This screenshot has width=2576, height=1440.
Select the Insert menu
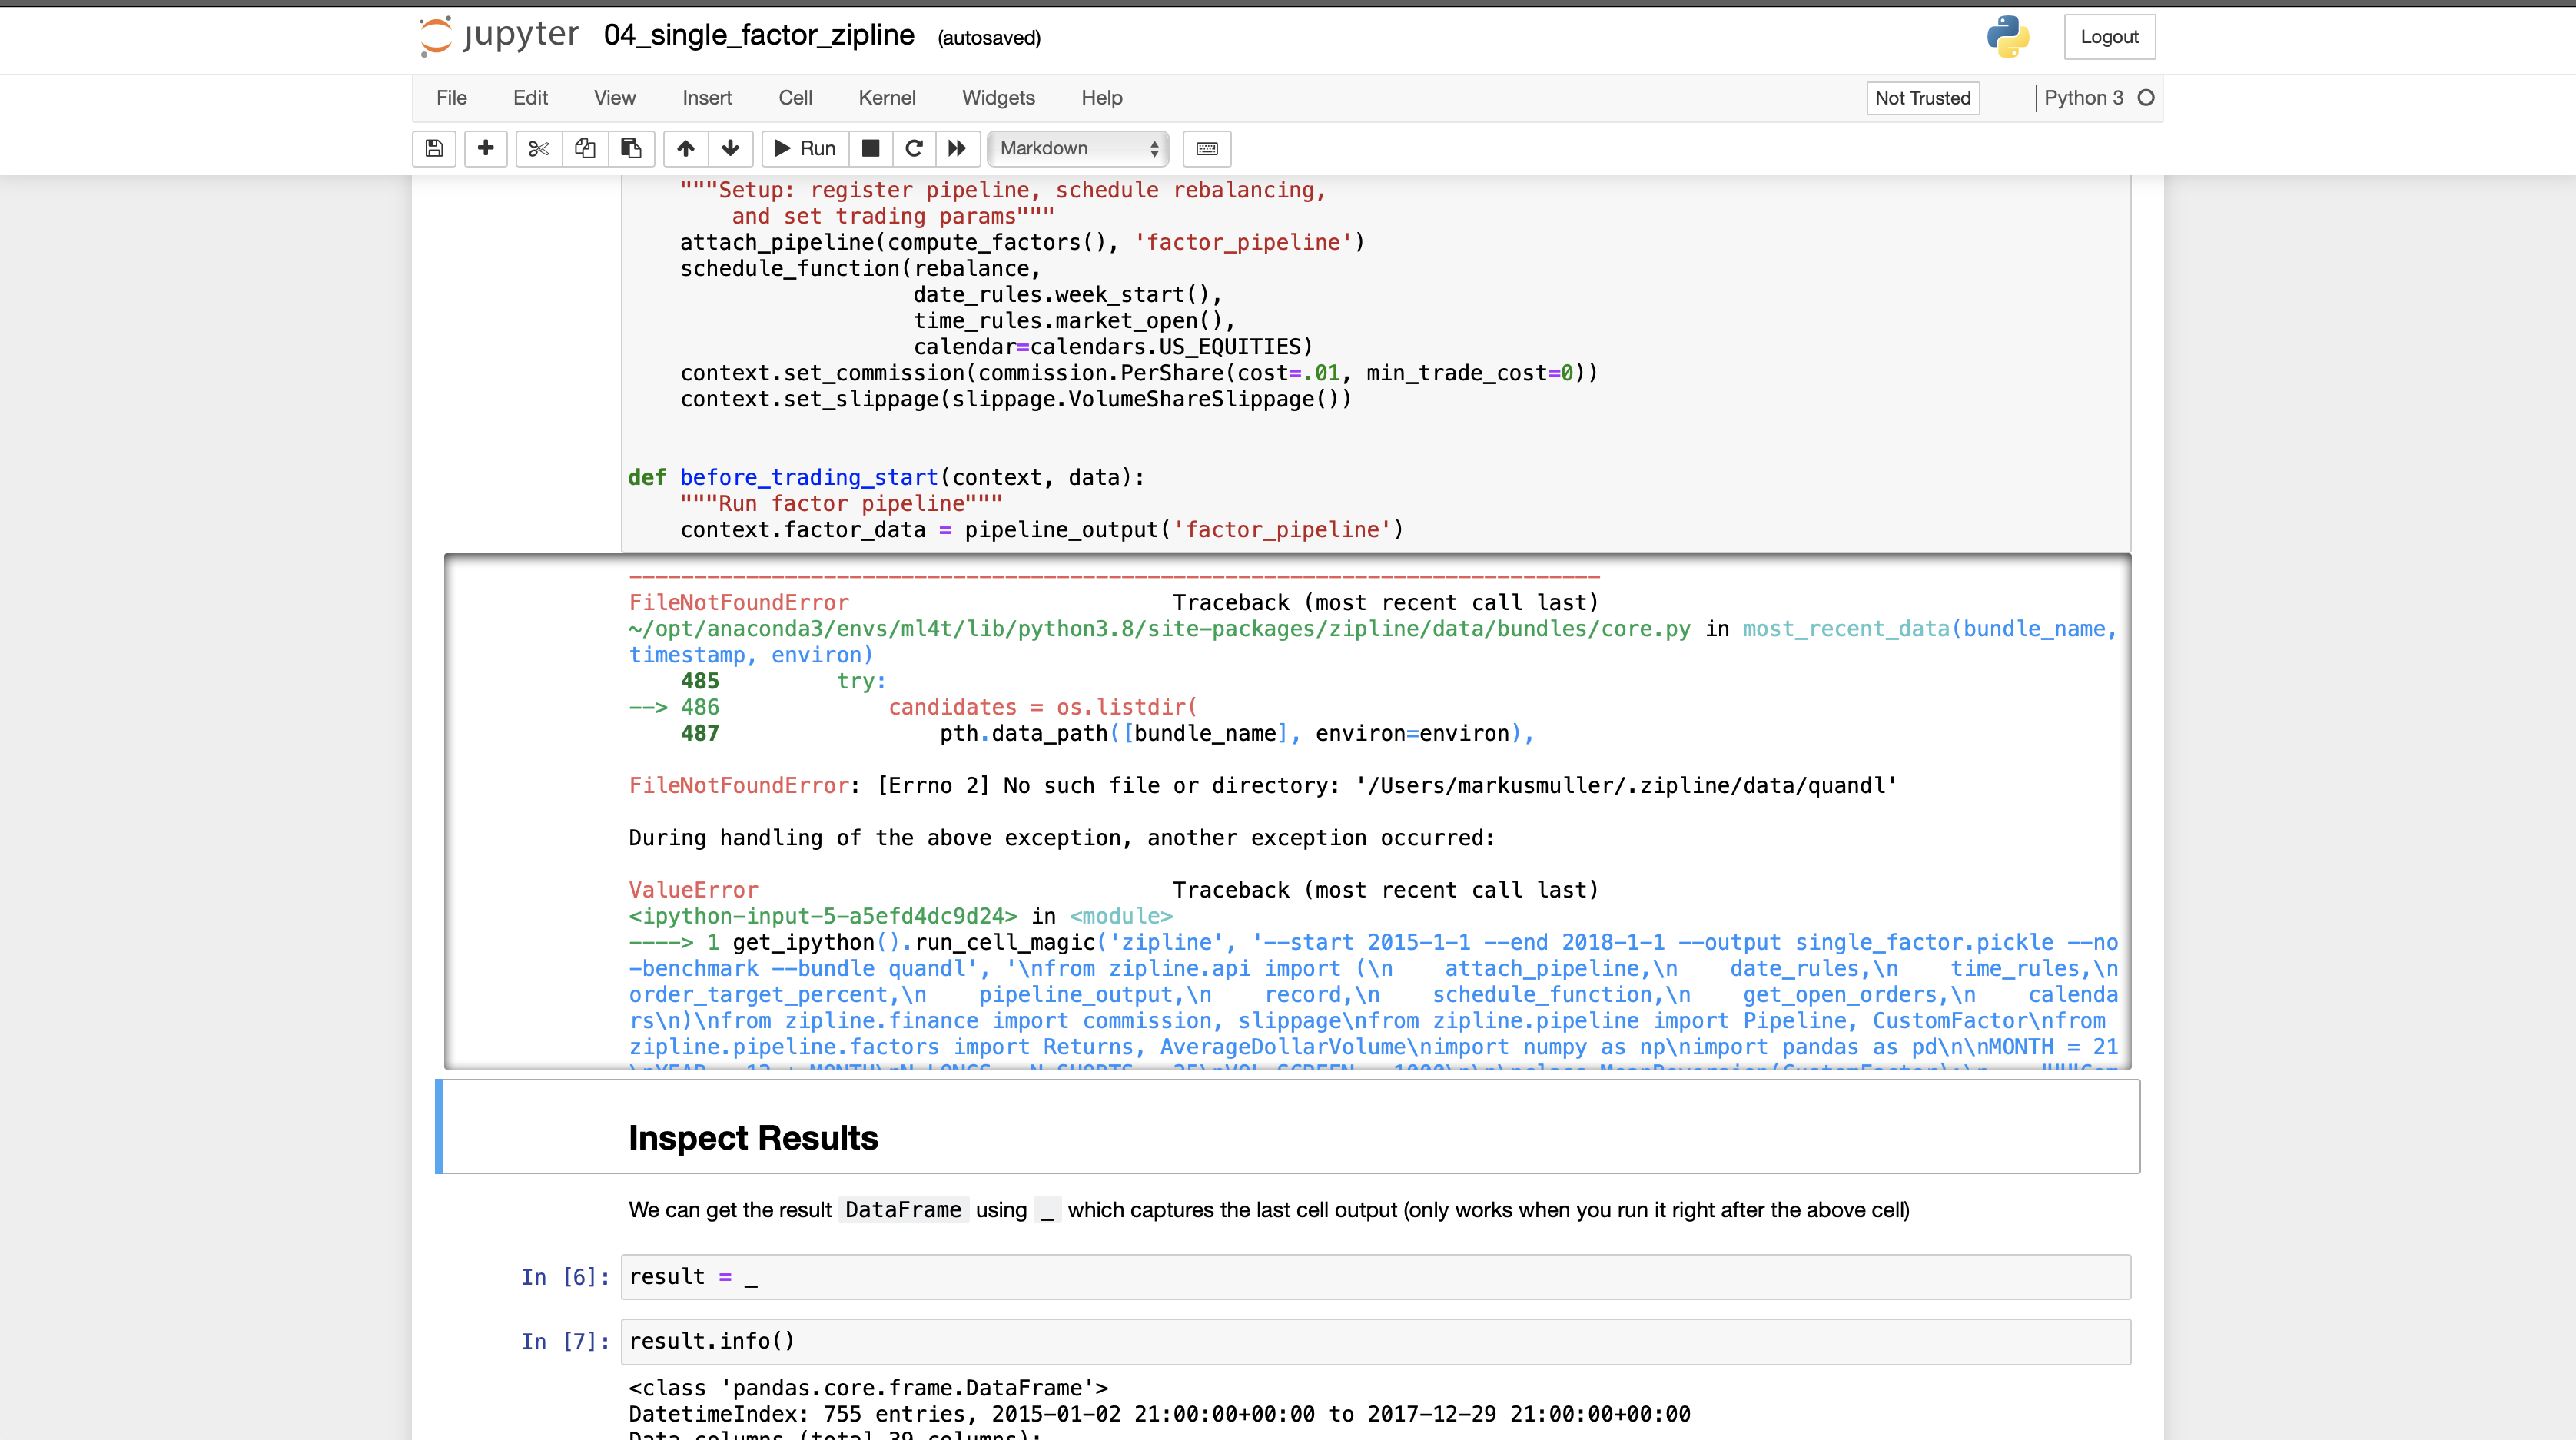[707, 97]
